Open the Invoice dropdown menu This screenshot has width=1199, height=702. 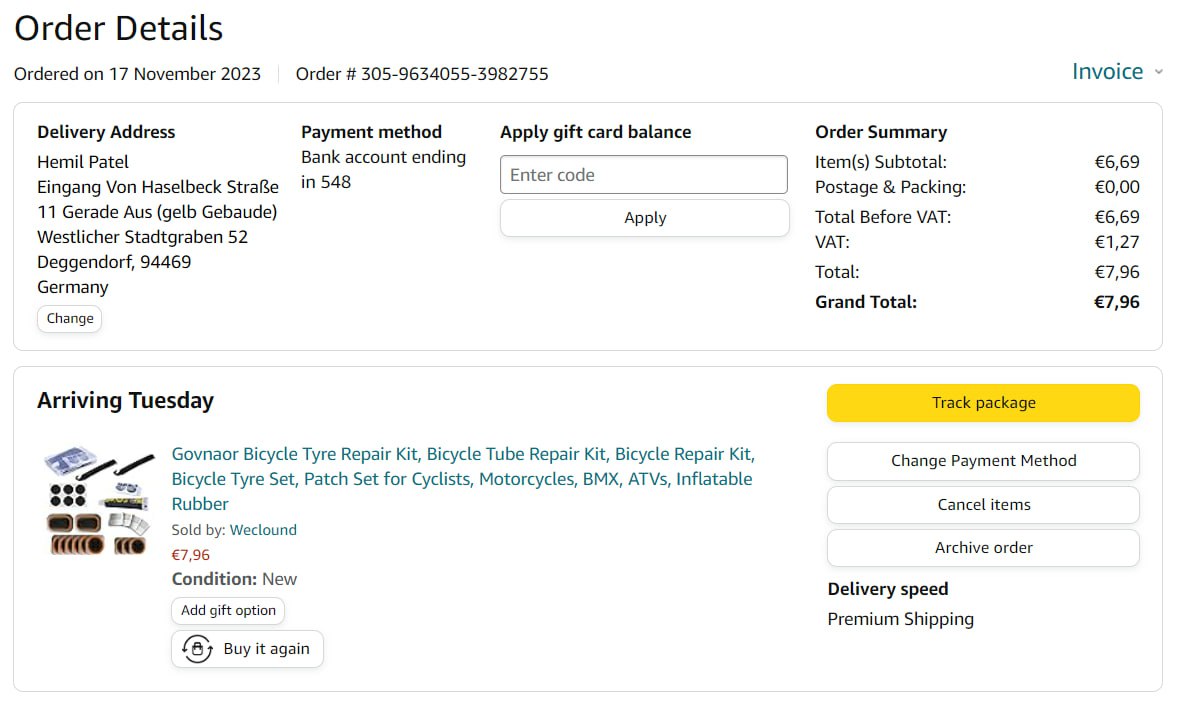coord(1107,72)
